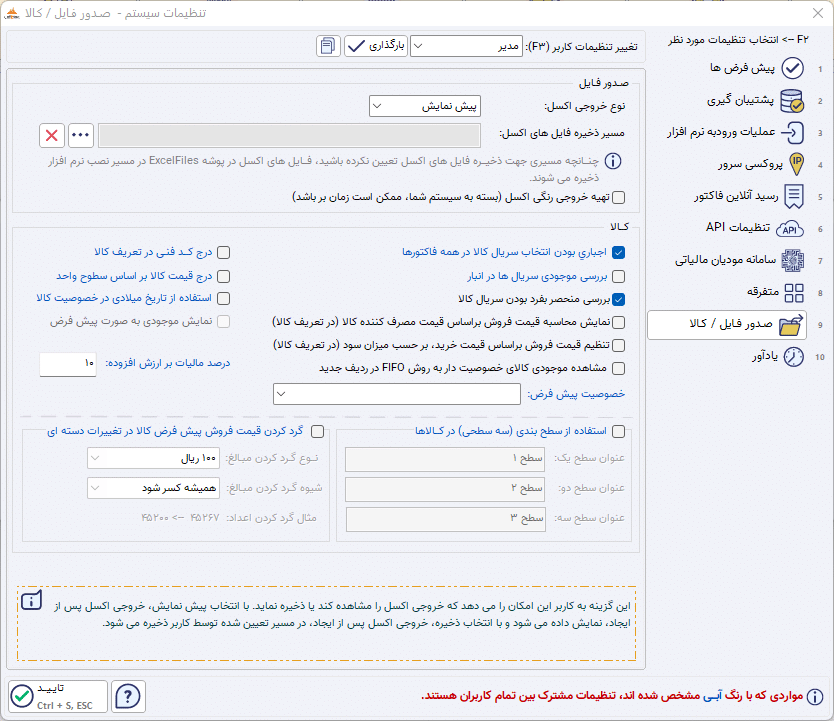This screenshot has height=721, width=834.
Task: Click the بارگذاری load button
Action: coord(376,46)
